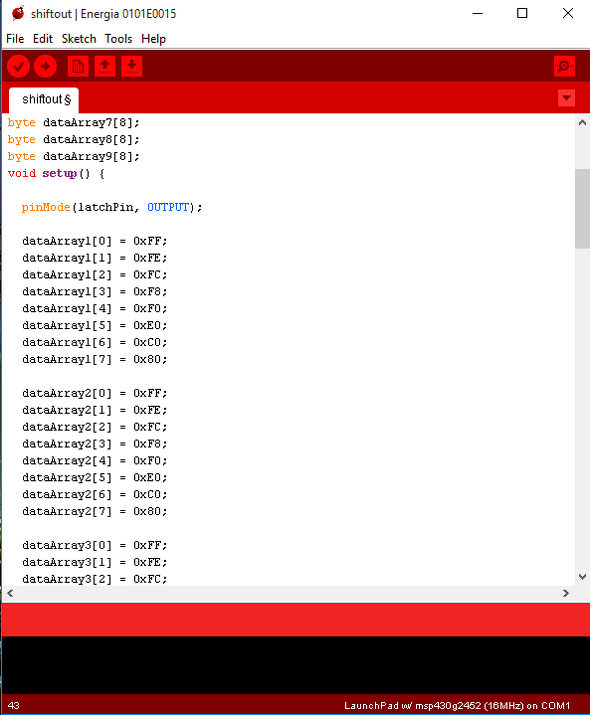This screenshot has height=715, width=590.
Task: Click line 'dataArray1[4] = 0xF0;'
Action: 95,308
